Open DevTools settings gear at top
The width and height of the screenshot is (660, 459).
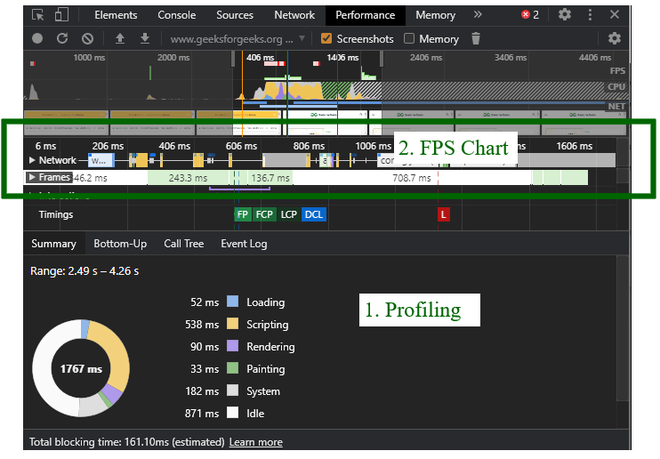564,15
